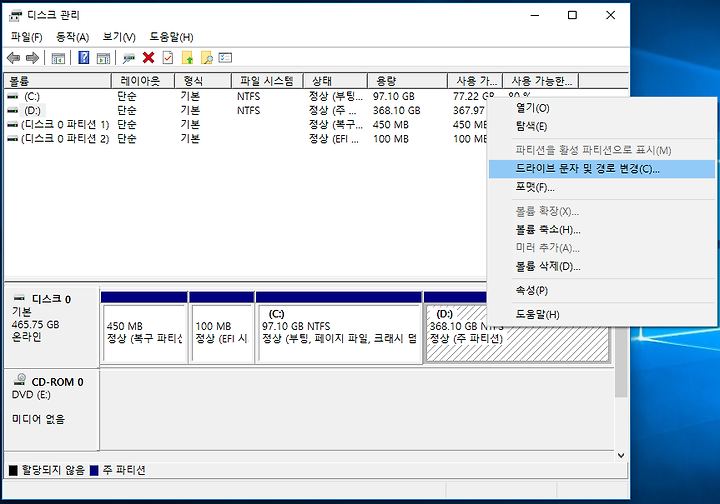Click the Back arrow toolbar icon
This screenshot has height=504, width=720.
14,58
